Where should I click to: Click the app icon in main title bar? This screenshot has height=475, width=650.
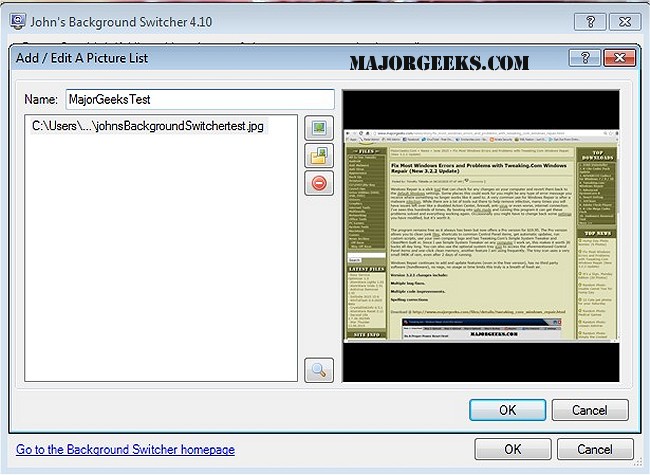pos(18,22)
